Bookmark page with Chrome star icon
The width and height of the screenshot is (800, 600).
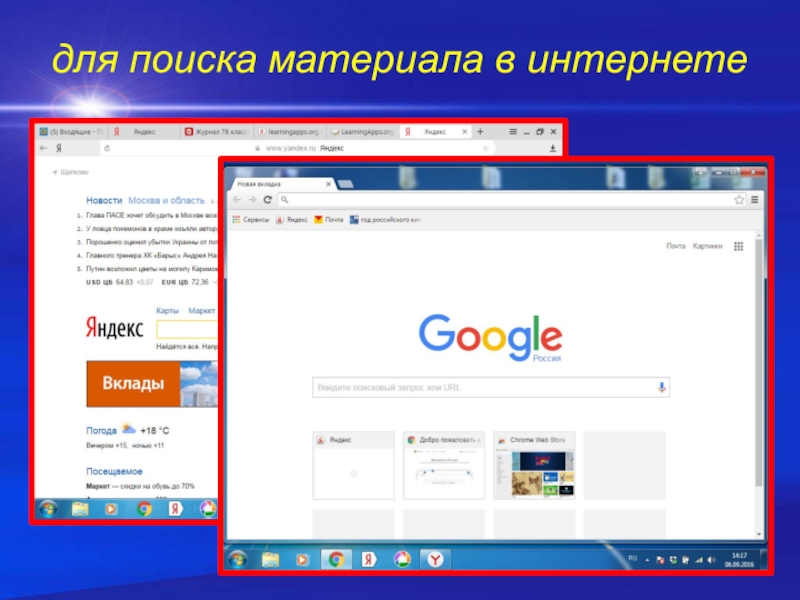739,200
